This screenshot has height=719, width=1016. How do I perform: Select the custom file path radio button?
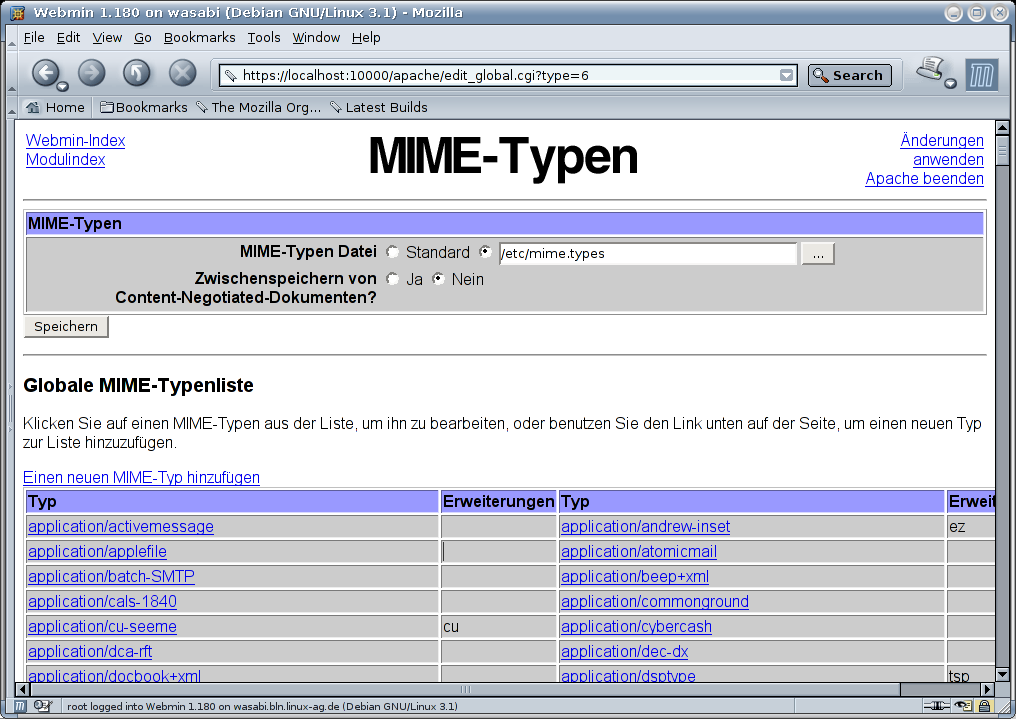(x=485, y=251)
